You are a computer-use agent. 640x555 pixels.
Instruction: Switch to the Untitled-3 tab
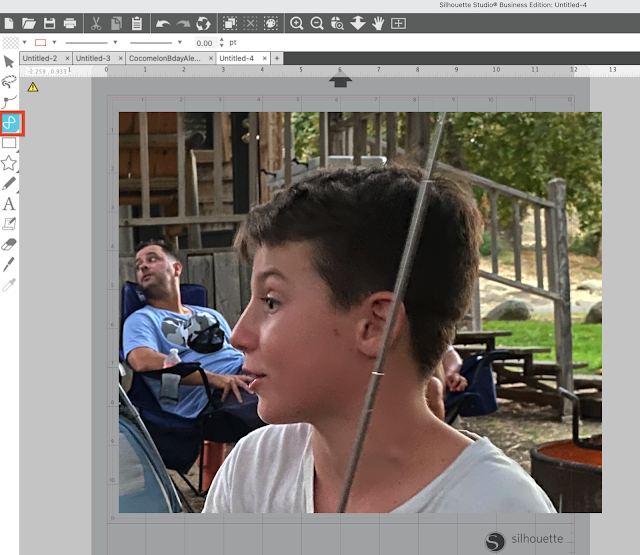(93, 58)
